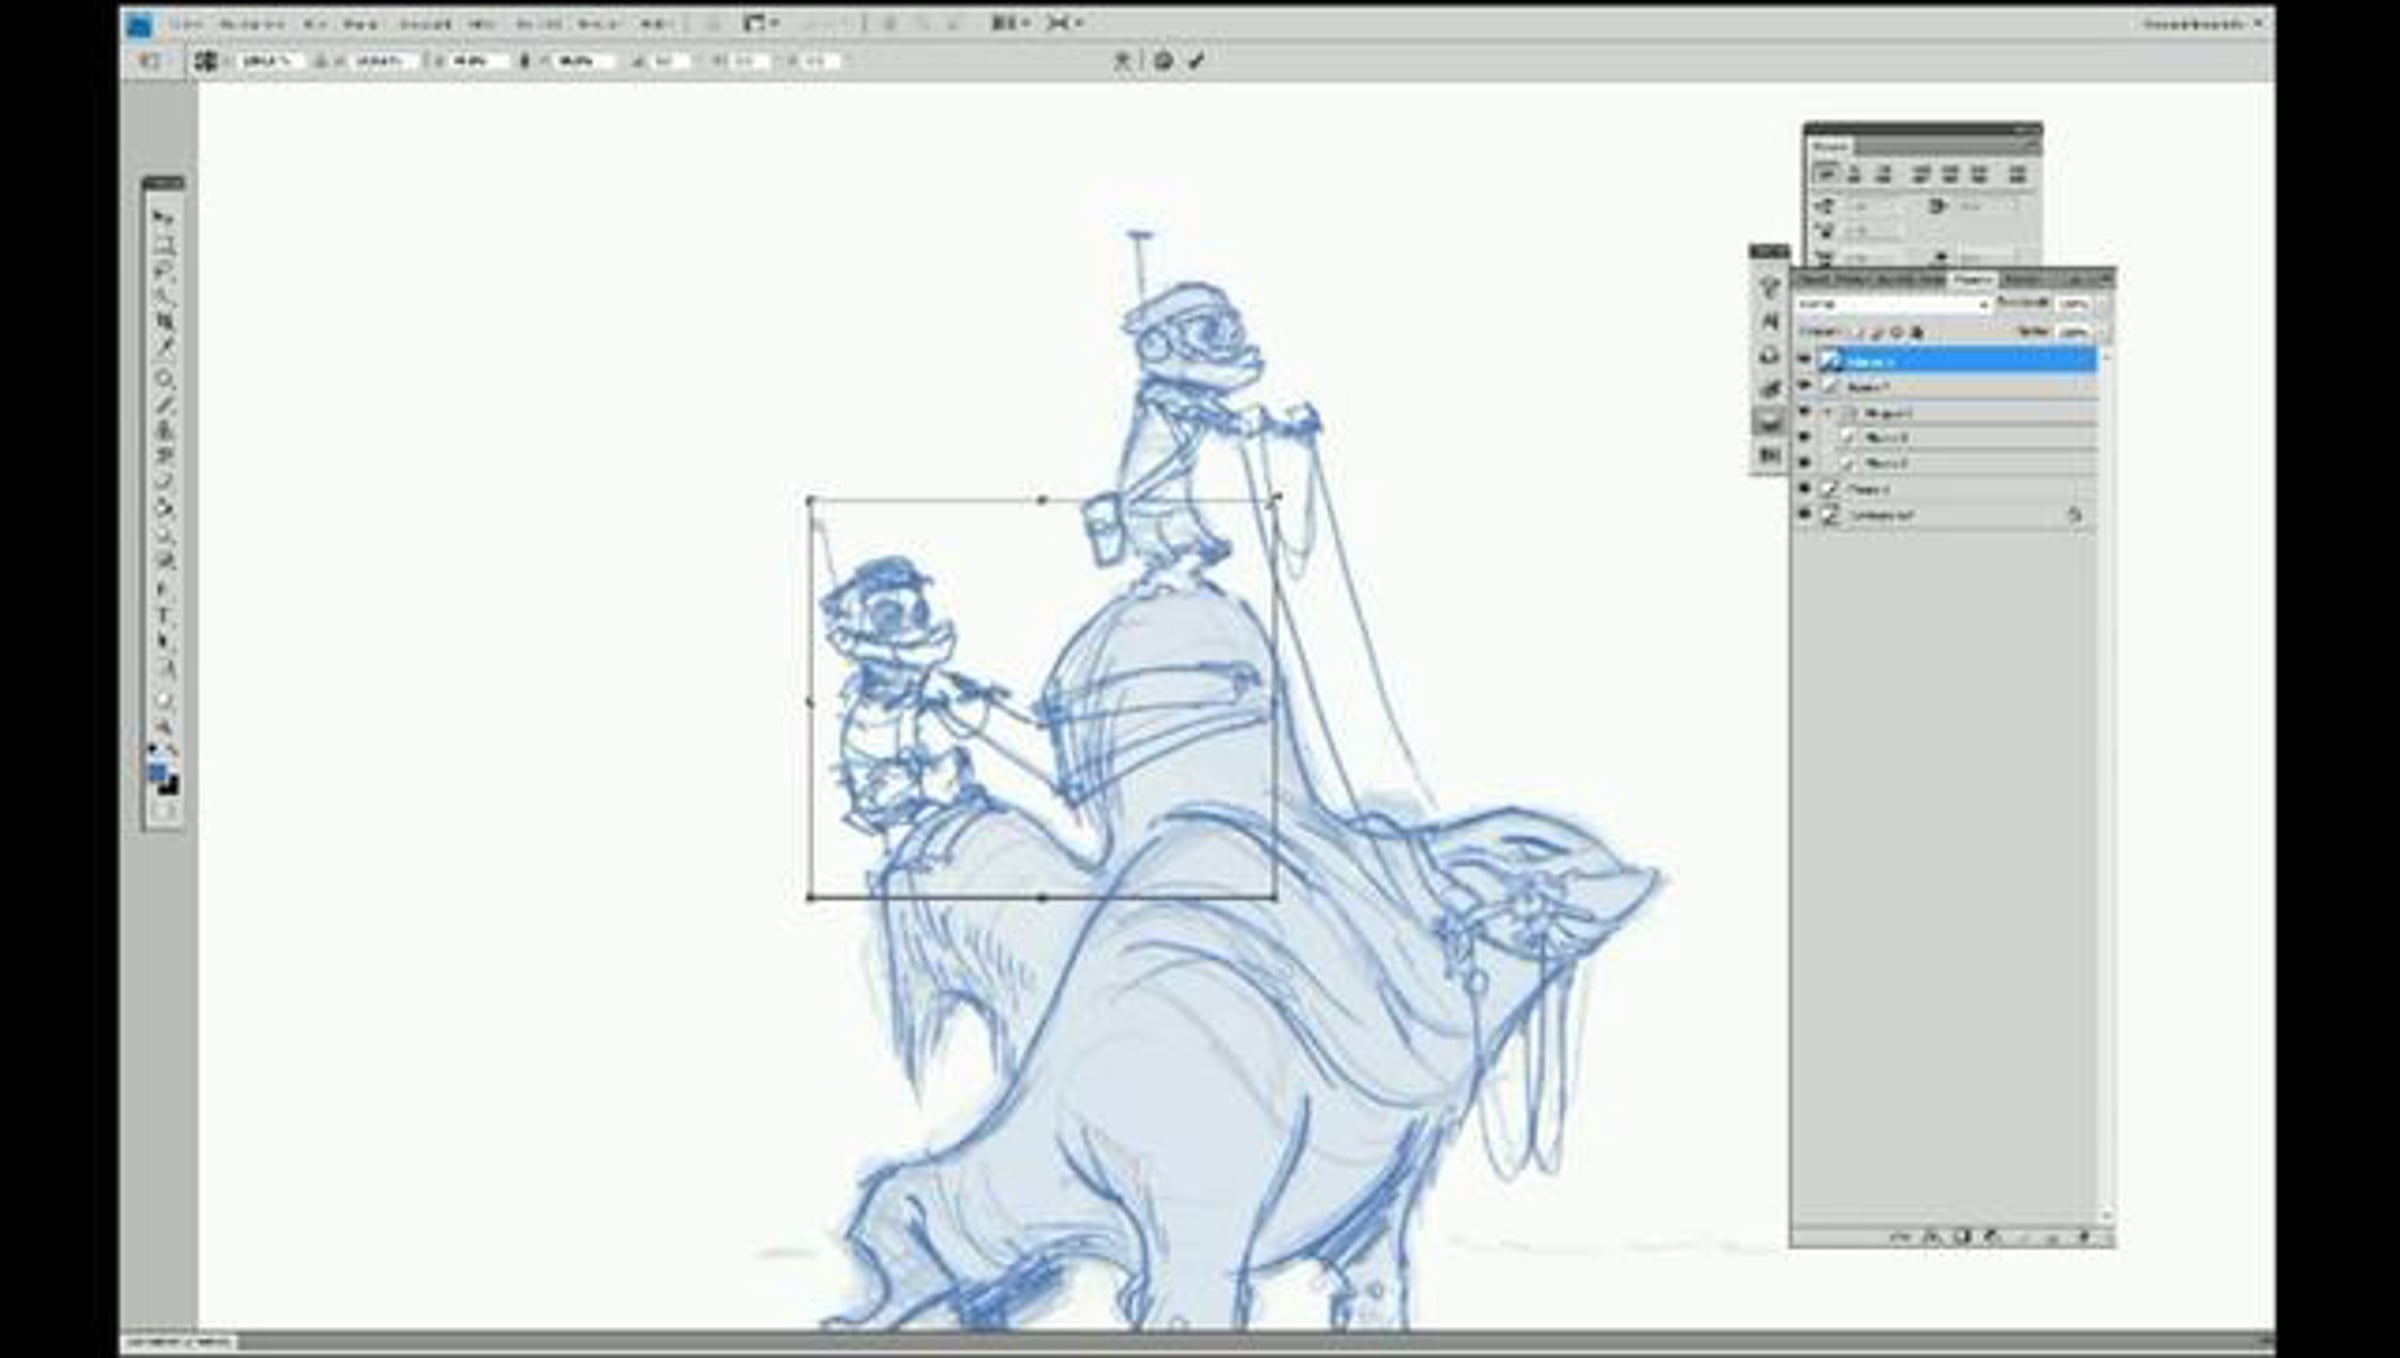This screenshot has height=1358, width=2400.
Task: Click the center align text button
Action: tap(1854, 174)
